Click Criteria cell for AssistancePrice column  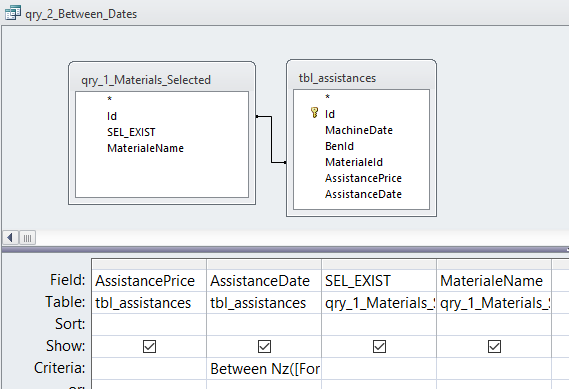pos(149,369)
